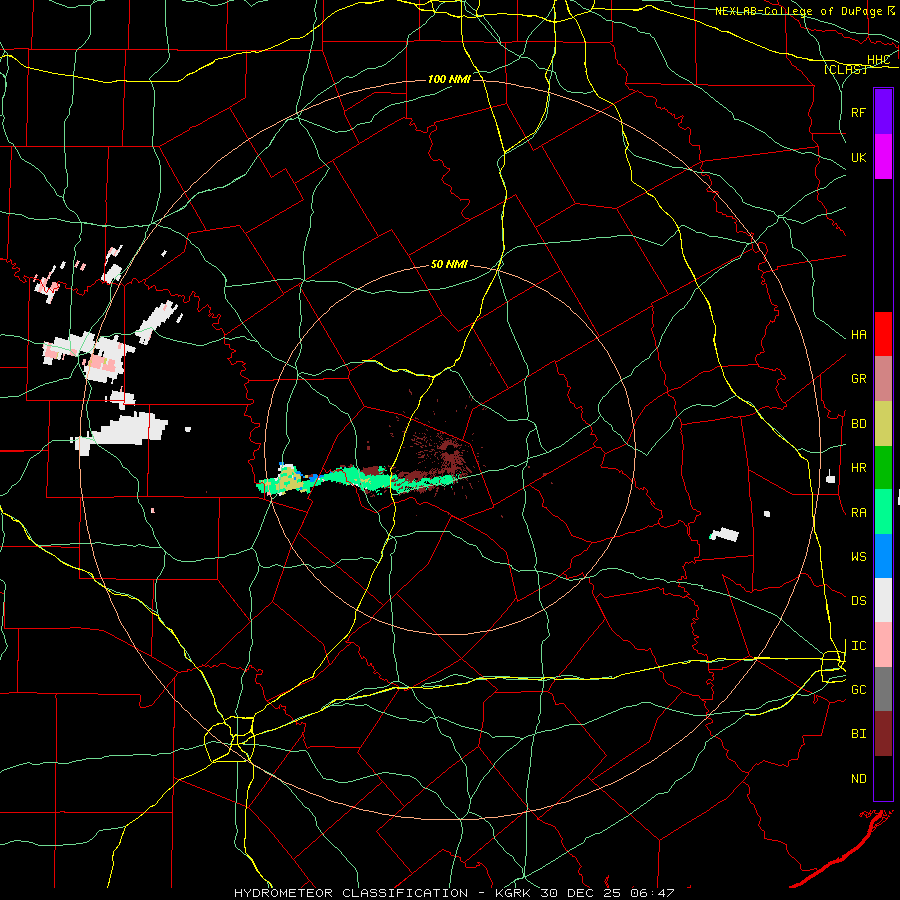Click the GC legend label
Screen dimensions: 900x900
[x=858, y=690]
